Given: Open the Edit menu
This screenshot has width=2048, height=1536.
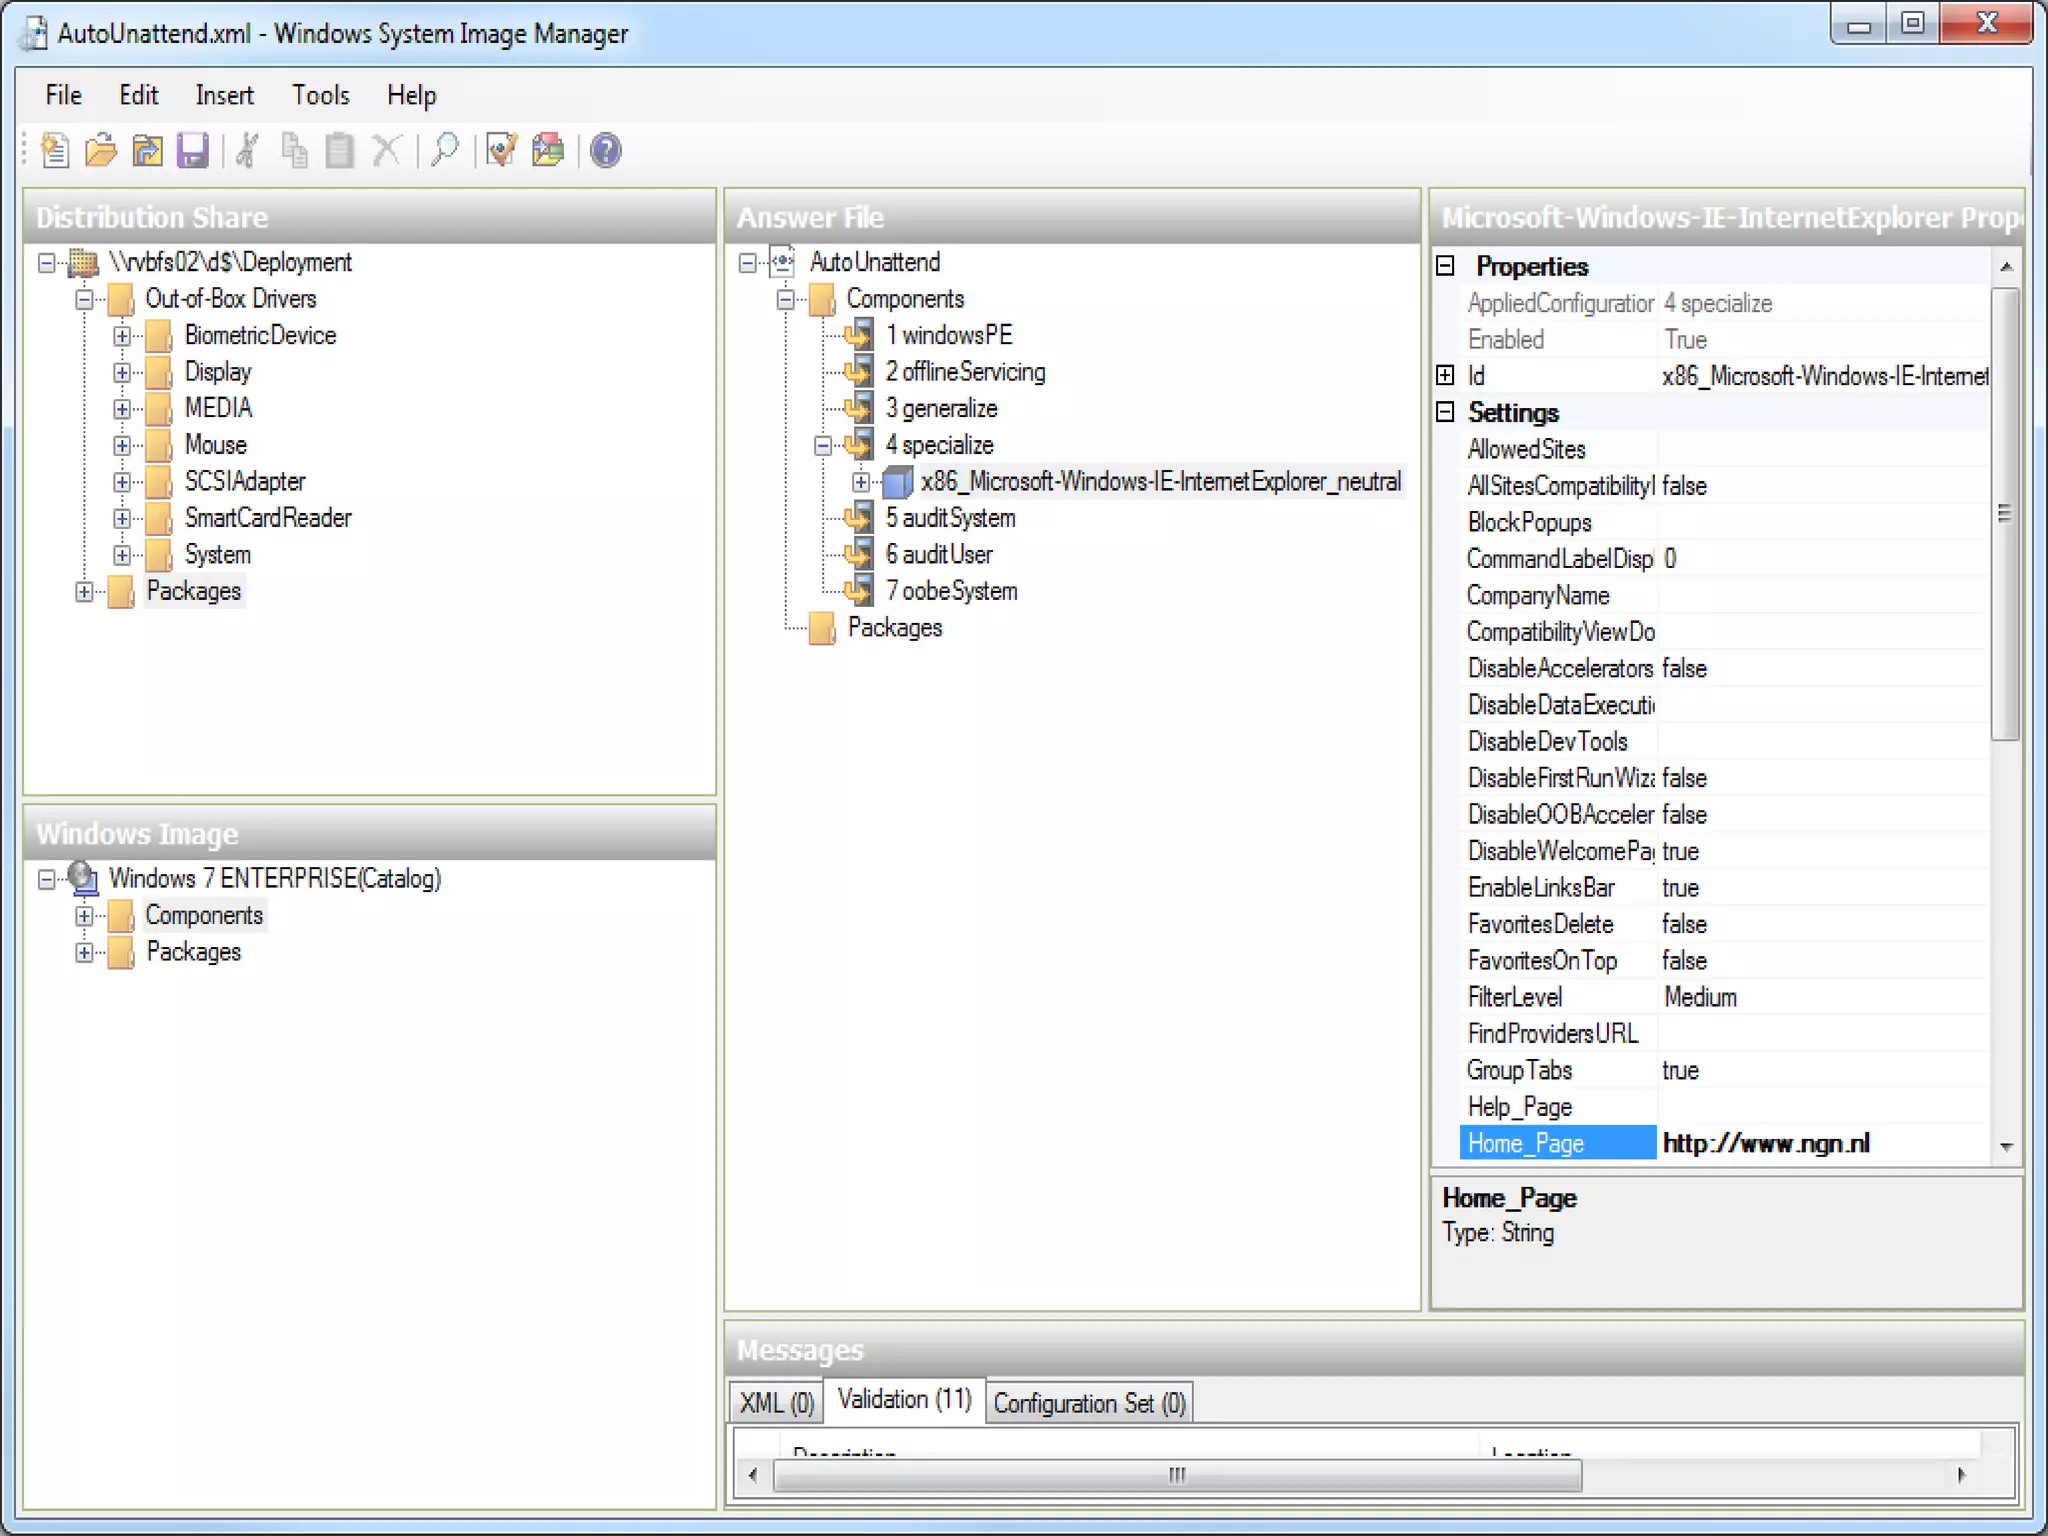Looking at the screenshot, I should 139,95.
